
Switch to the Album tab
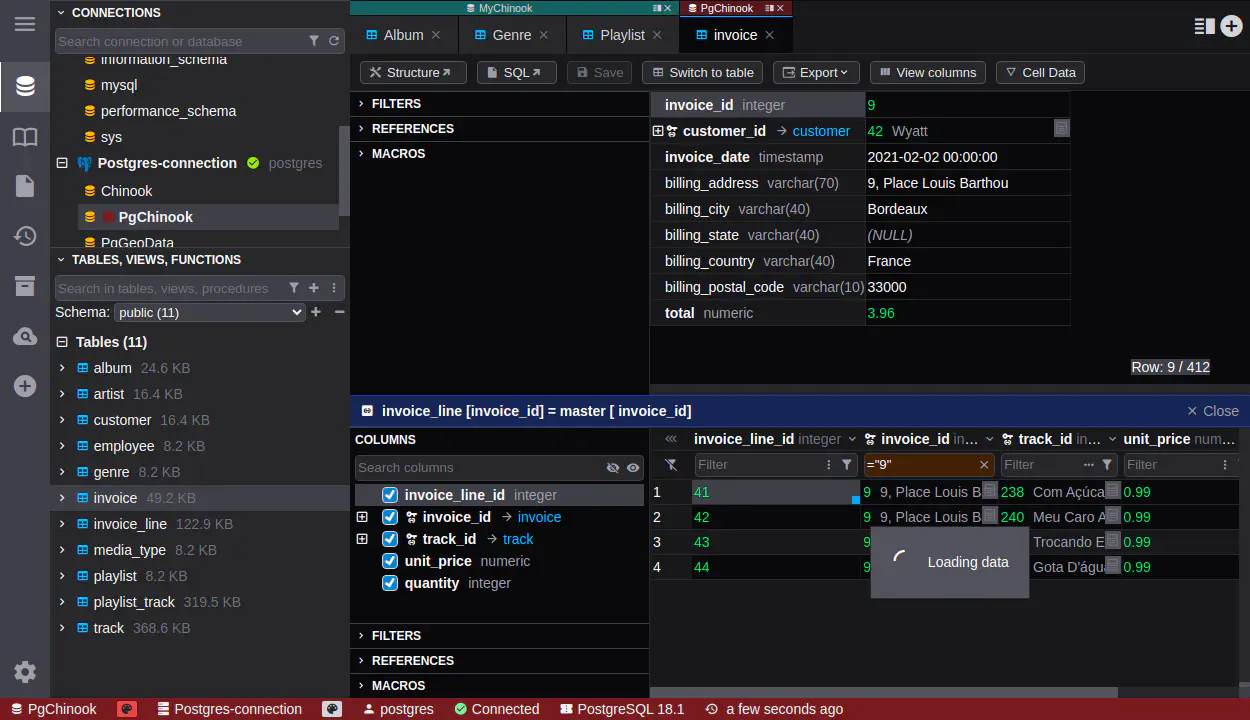tap(403, 35)
